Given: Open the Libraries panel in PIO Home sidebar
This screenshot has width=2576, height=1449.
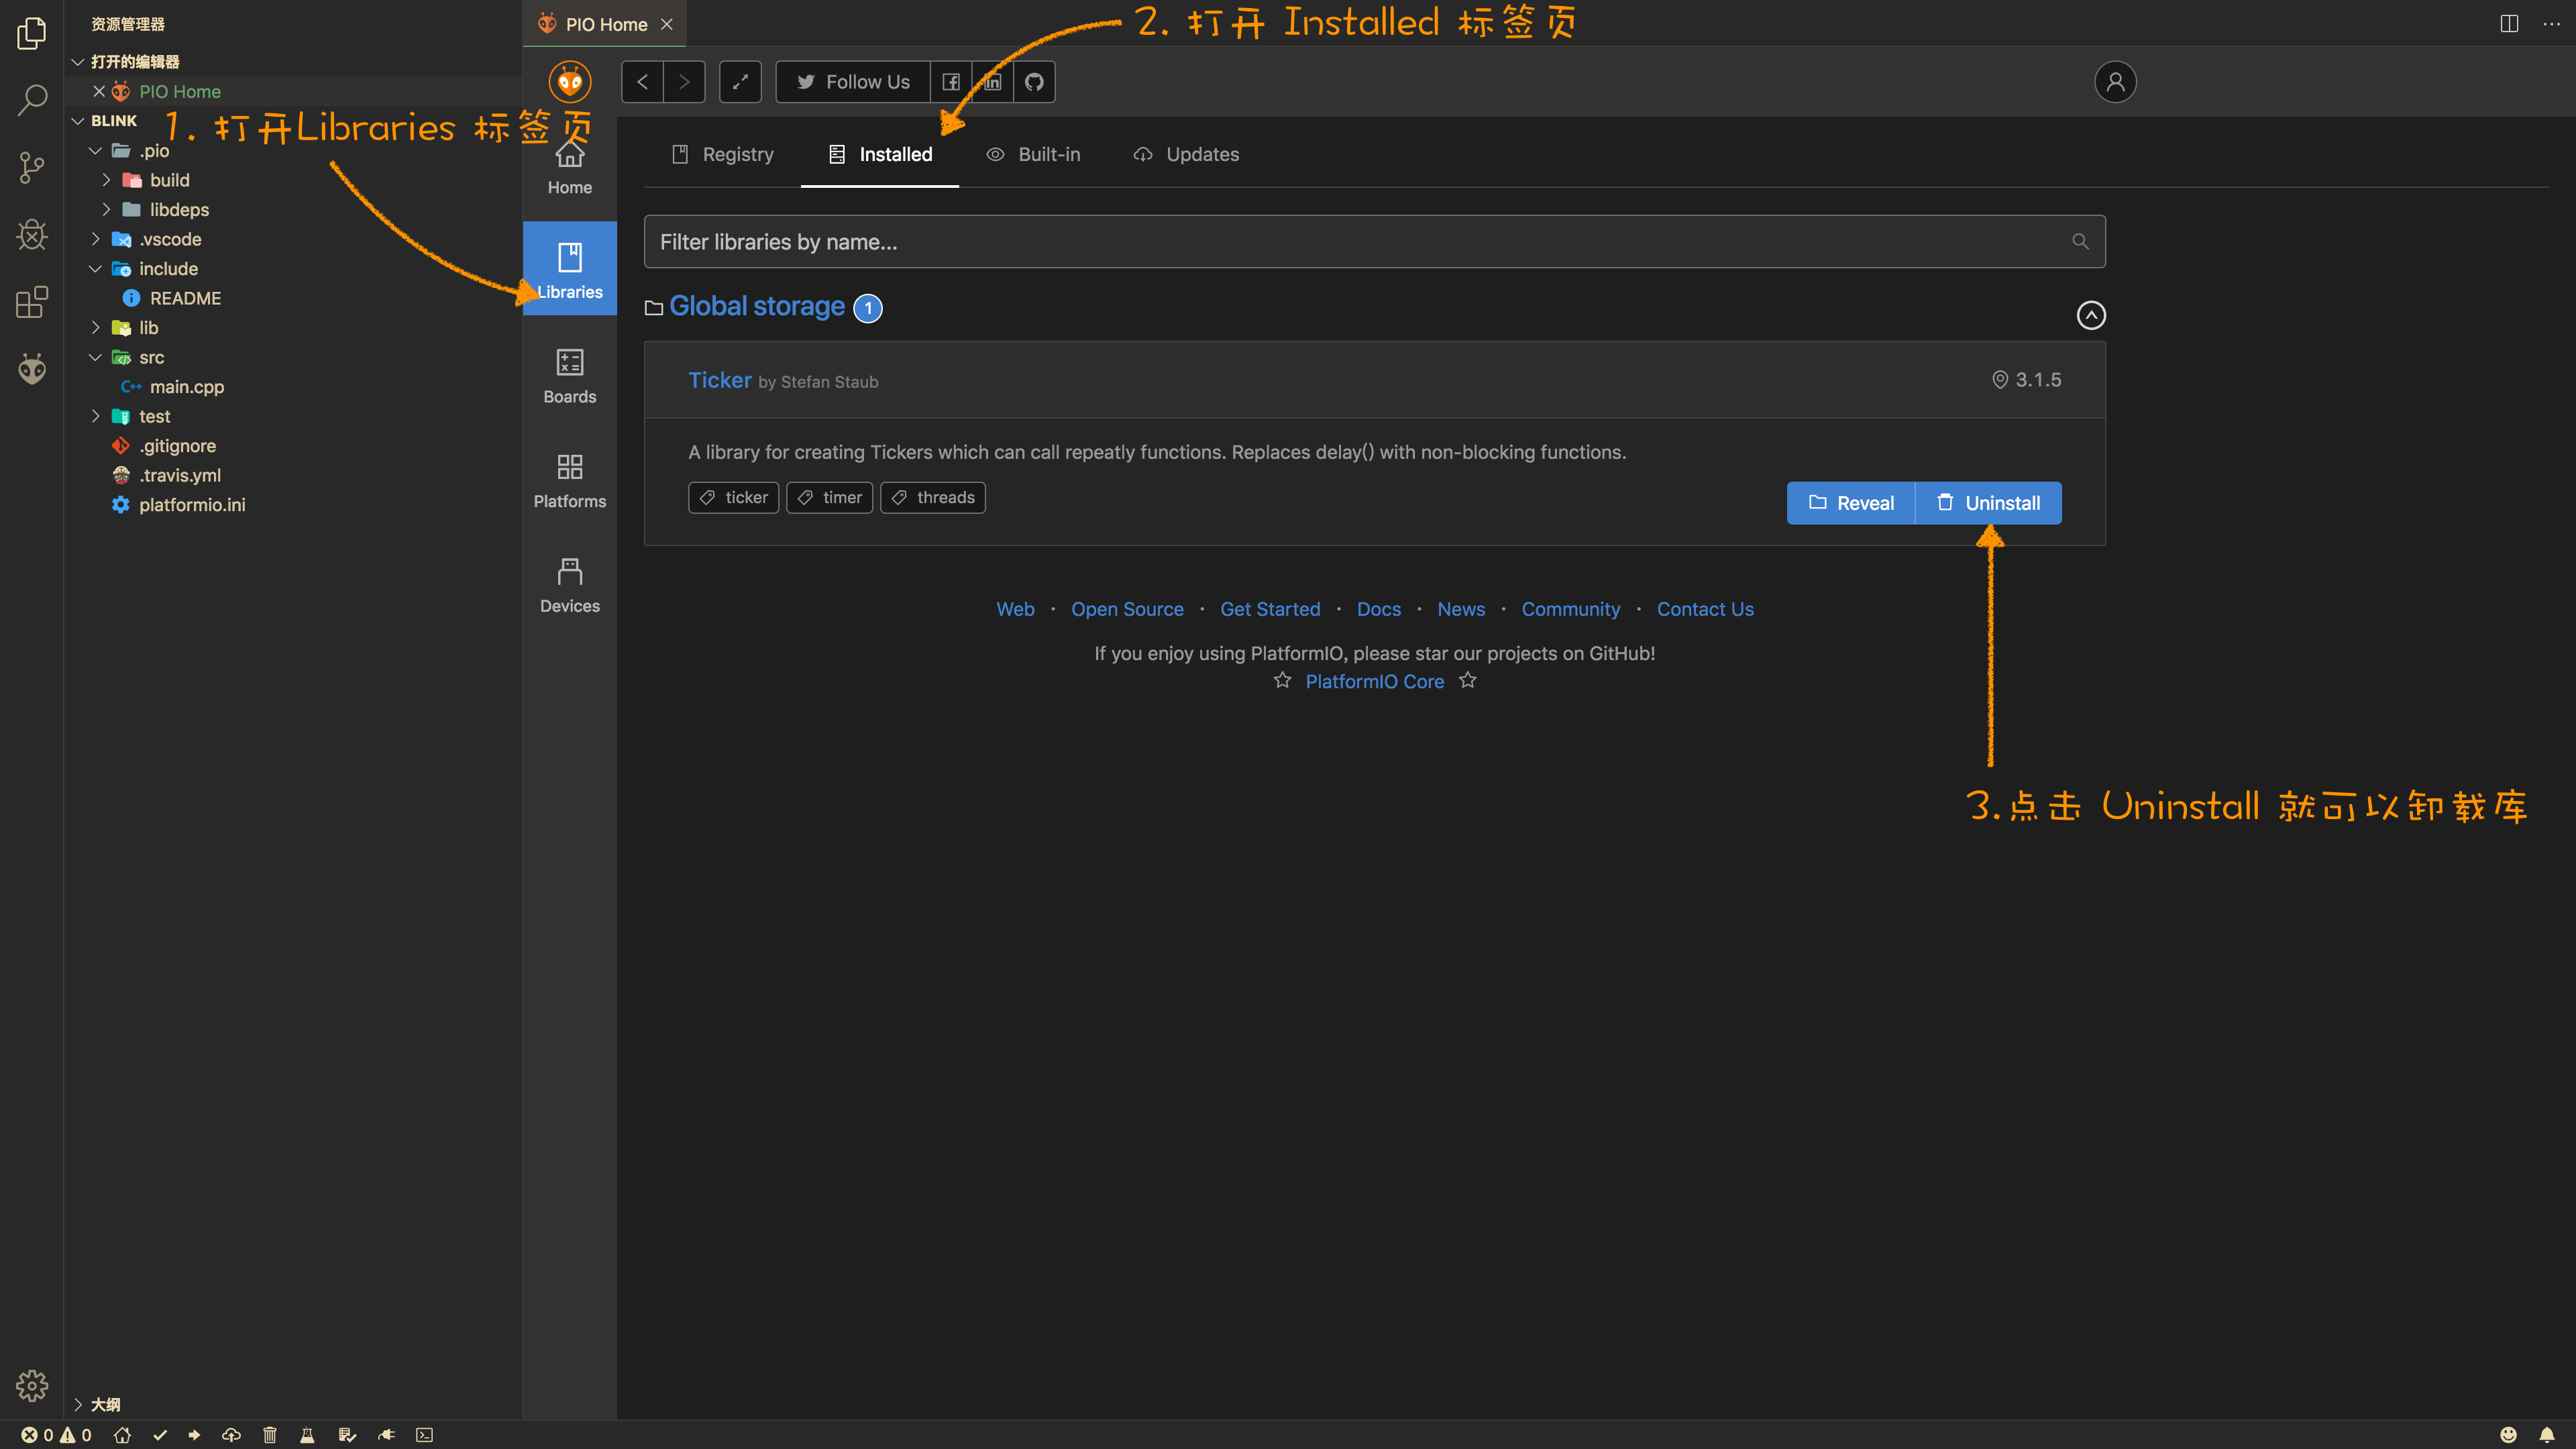Looking at the screenshot, I should (569, 268).
